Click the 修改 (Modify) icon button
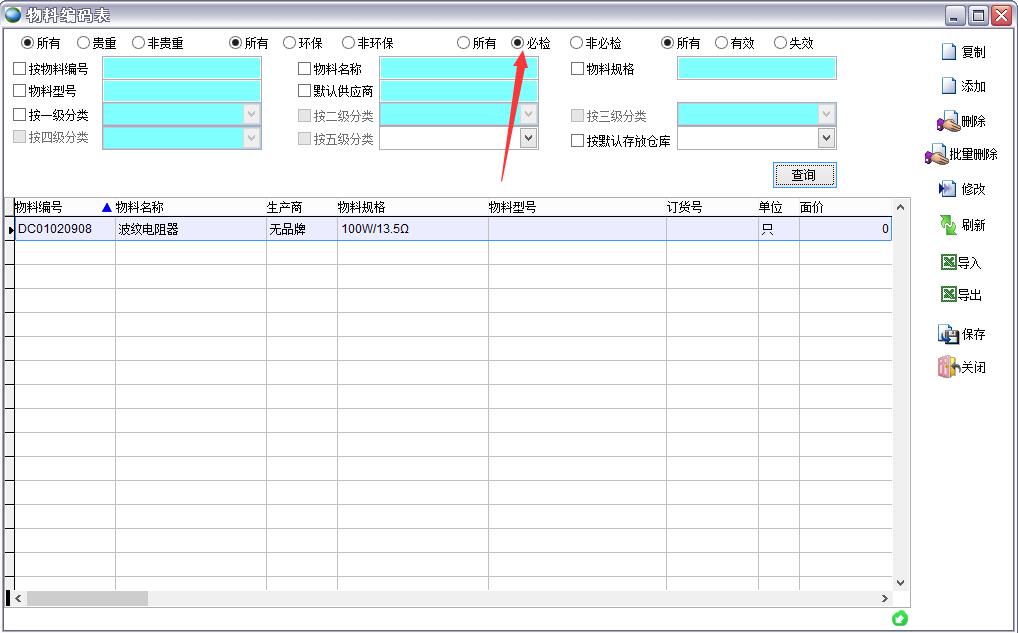This screenshot has height=633, width=1018. click(947, 189)
